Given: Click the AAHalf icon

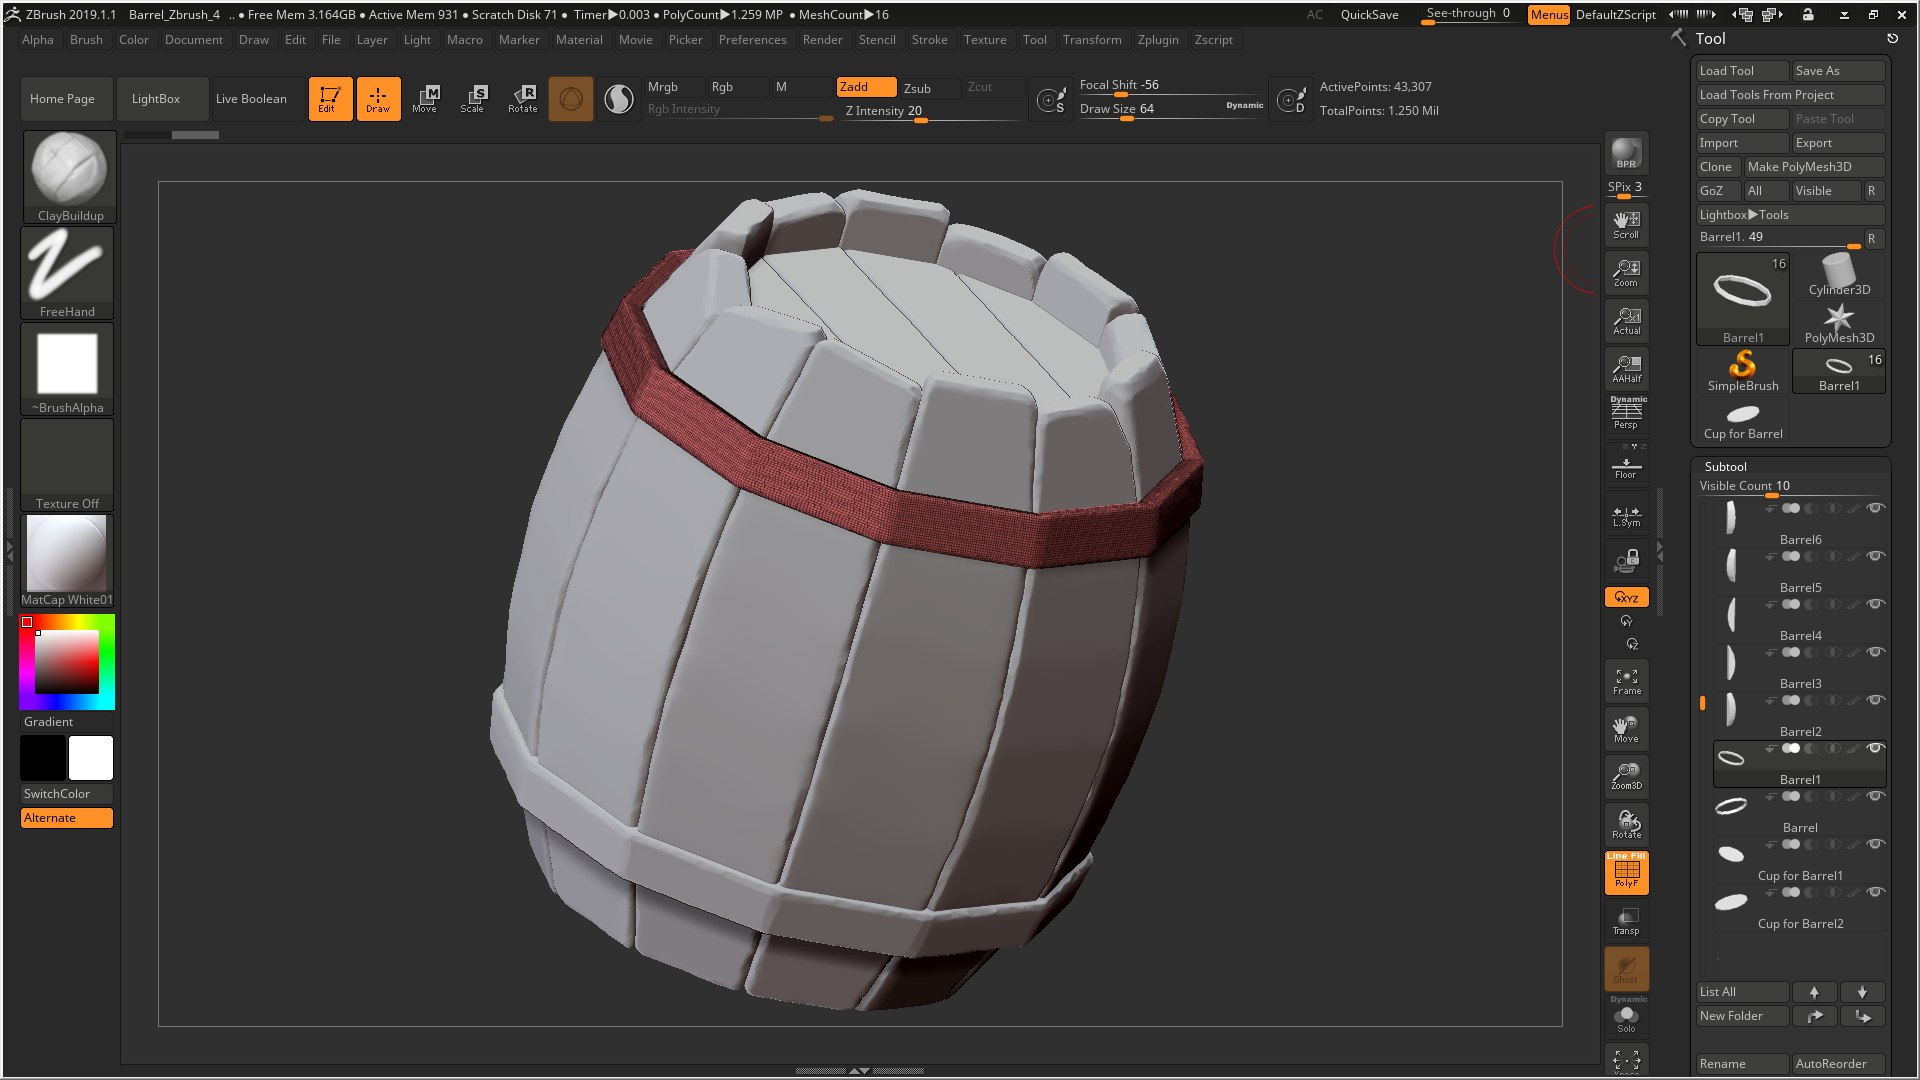Looking at the screenshot, I should [x=1626, y=368].
